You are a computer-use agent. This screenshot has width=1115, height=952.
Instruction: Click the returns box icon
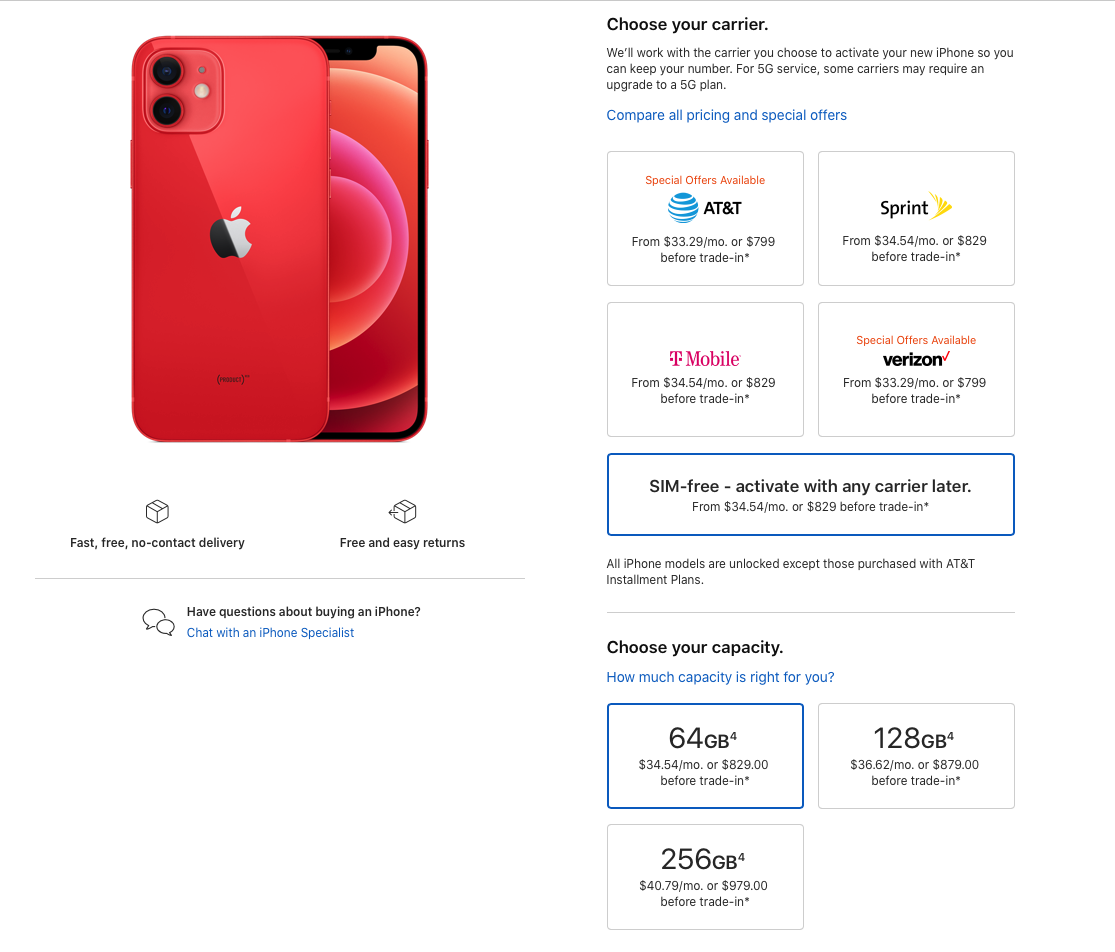point(402,511)
